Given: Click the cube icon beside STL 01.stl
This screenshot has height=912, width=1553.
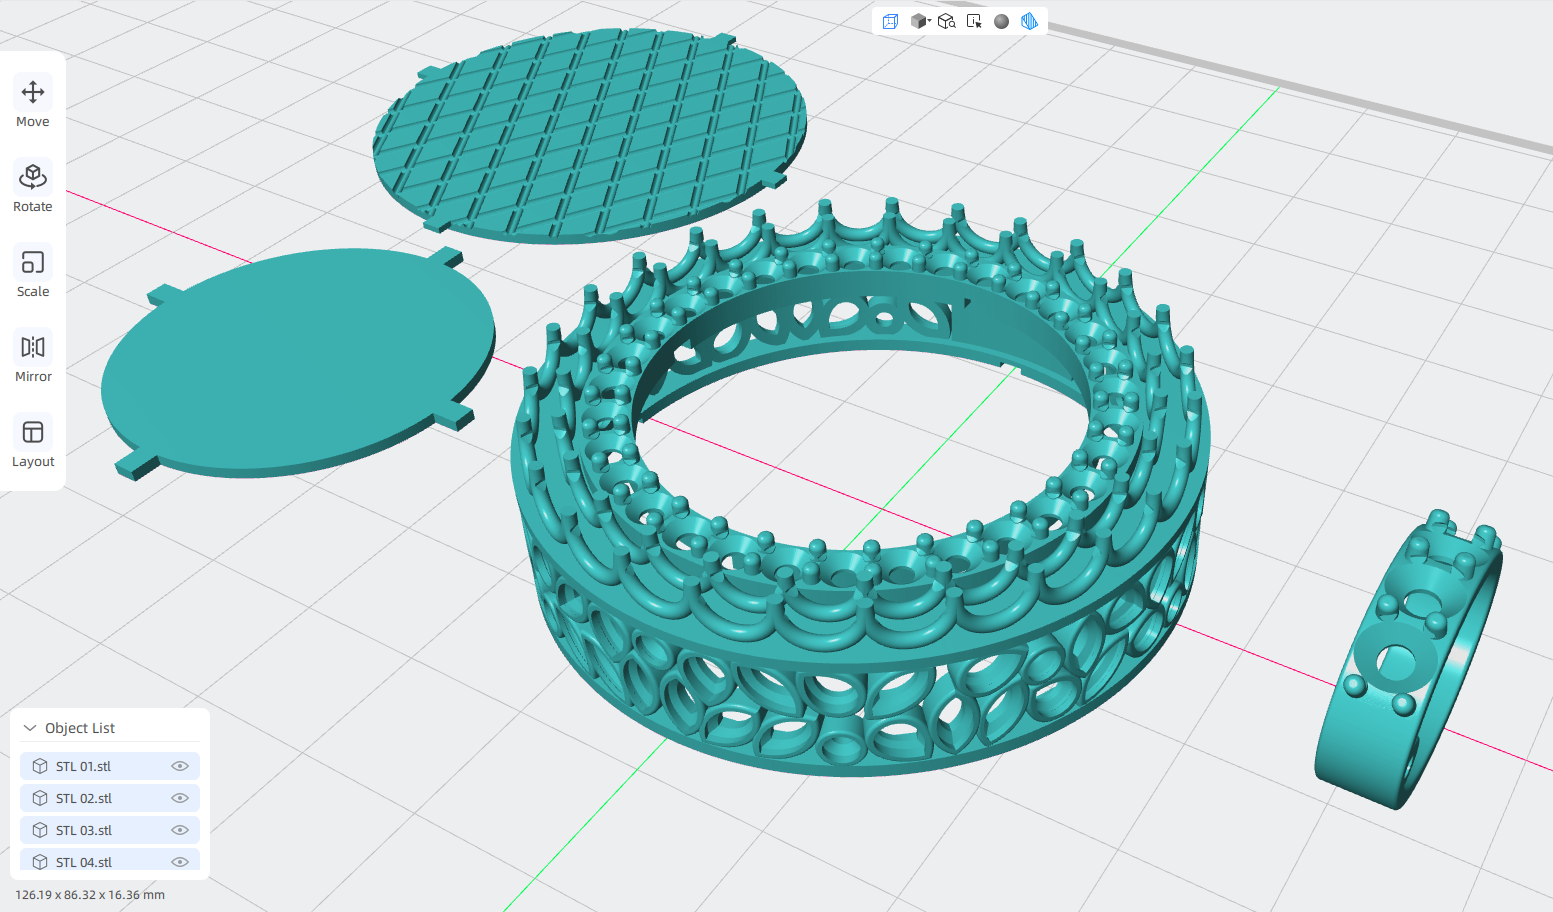Looking at the screenshot, I should click(x=40, y=766).
